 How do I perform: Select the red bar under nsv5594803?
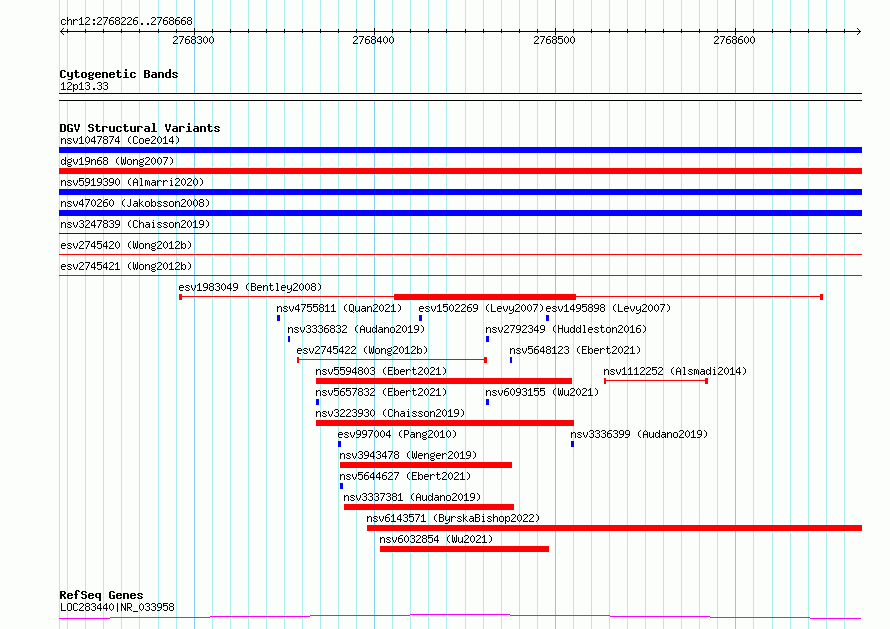click(x=444, y=381)
